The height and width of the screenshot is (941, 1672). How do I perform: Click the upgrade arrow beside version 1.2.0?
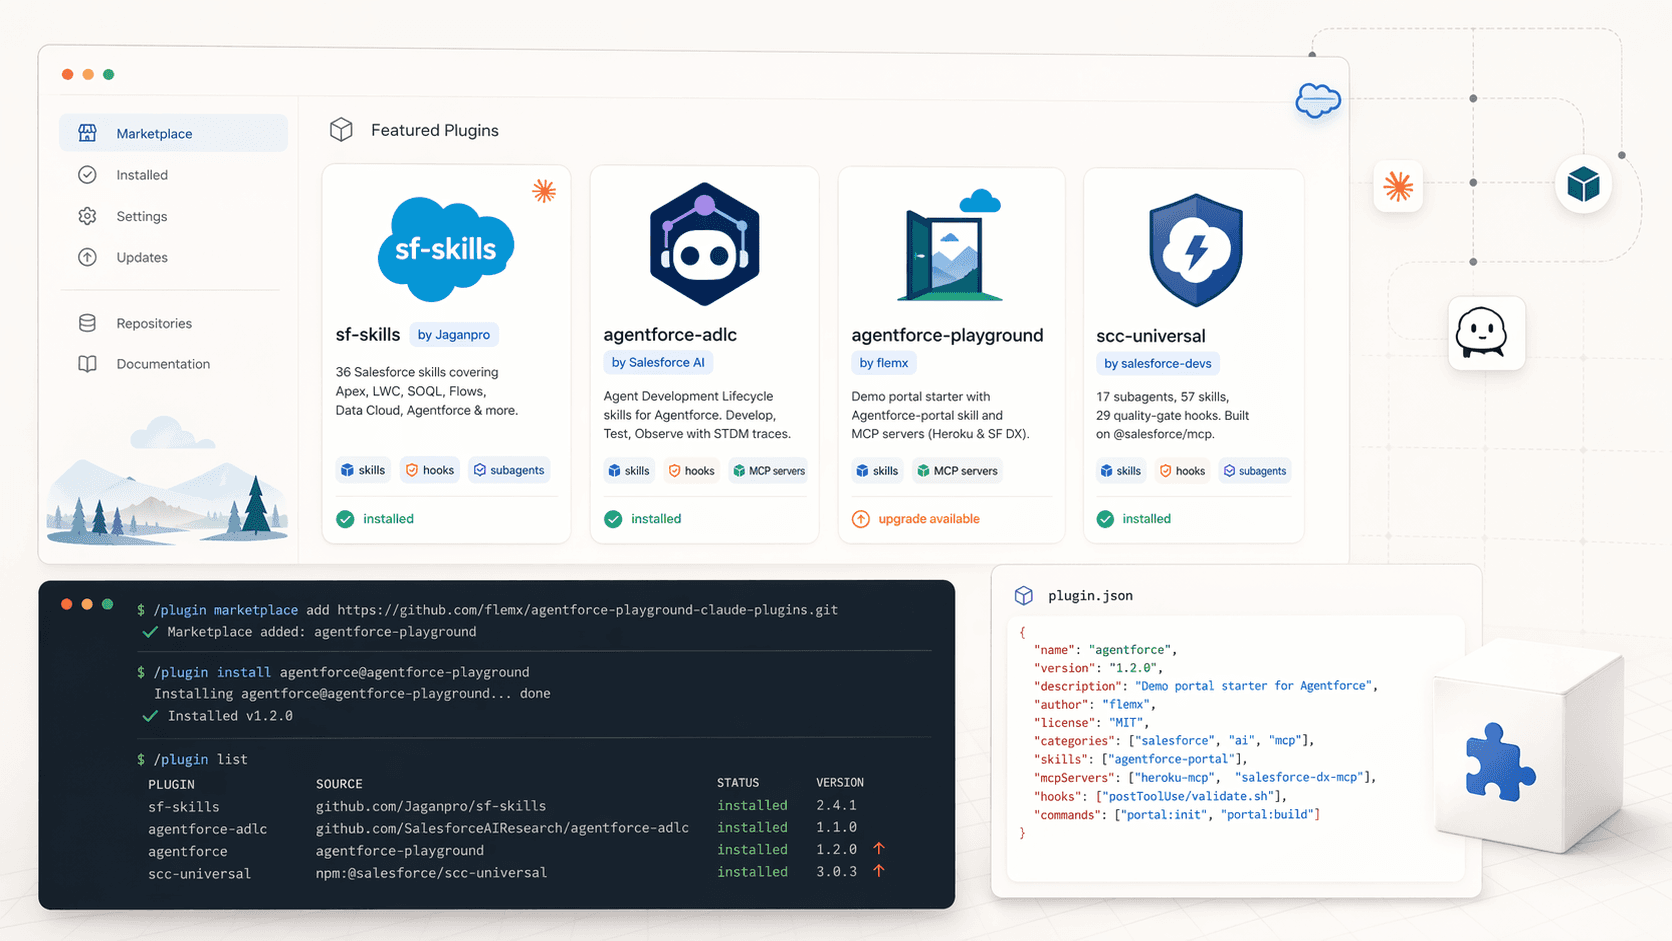[x=879, y=849]
